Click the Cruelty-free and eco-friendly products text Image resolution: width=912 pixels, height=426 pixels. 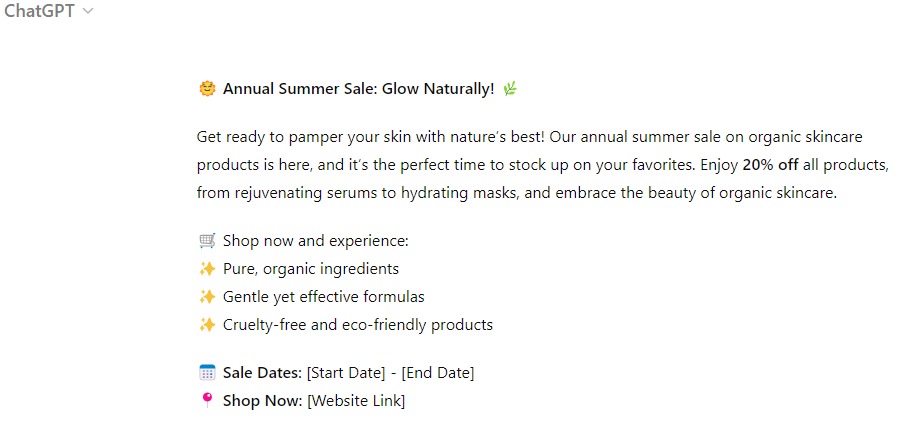(358, 324)
